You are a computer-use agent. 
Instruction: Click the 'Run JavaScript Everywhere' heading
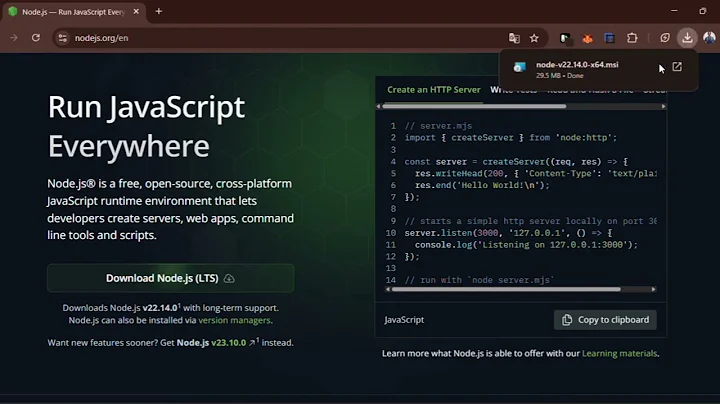pos(146,126)
